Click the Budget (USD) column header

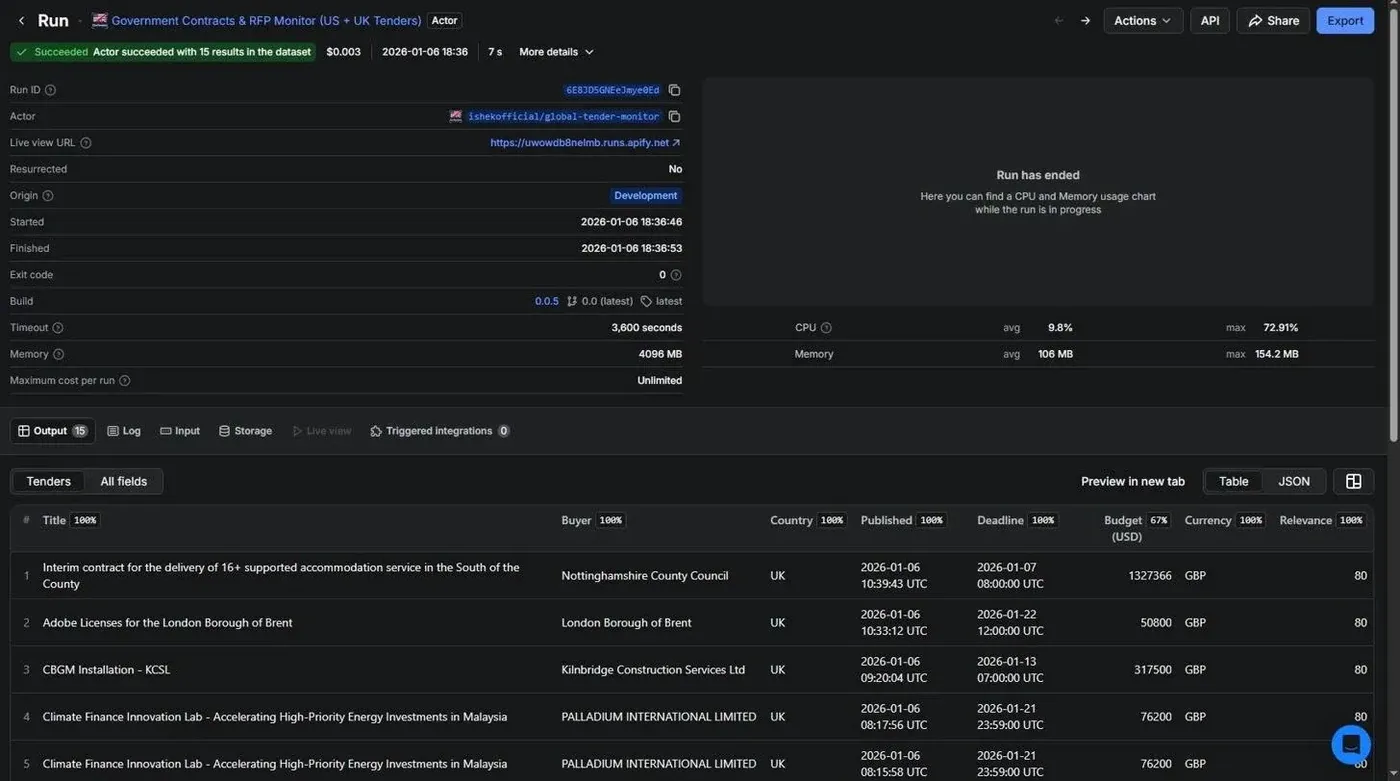[1125, 528]
